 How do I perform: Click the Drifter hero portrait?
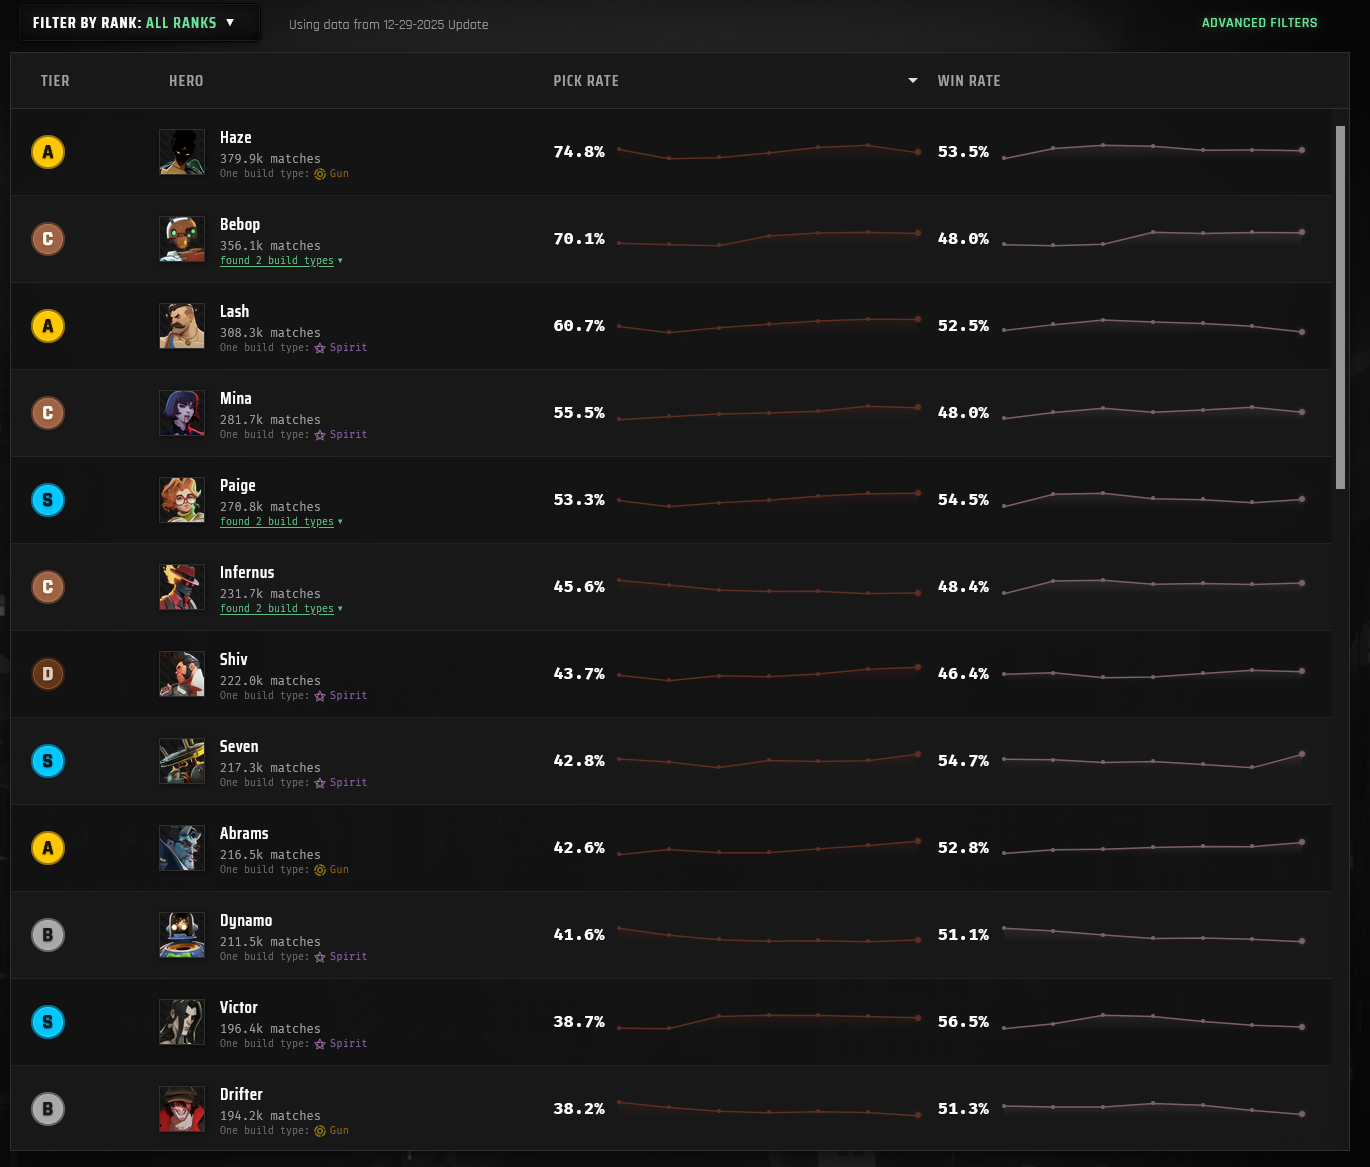click(x=182, y=1109)
